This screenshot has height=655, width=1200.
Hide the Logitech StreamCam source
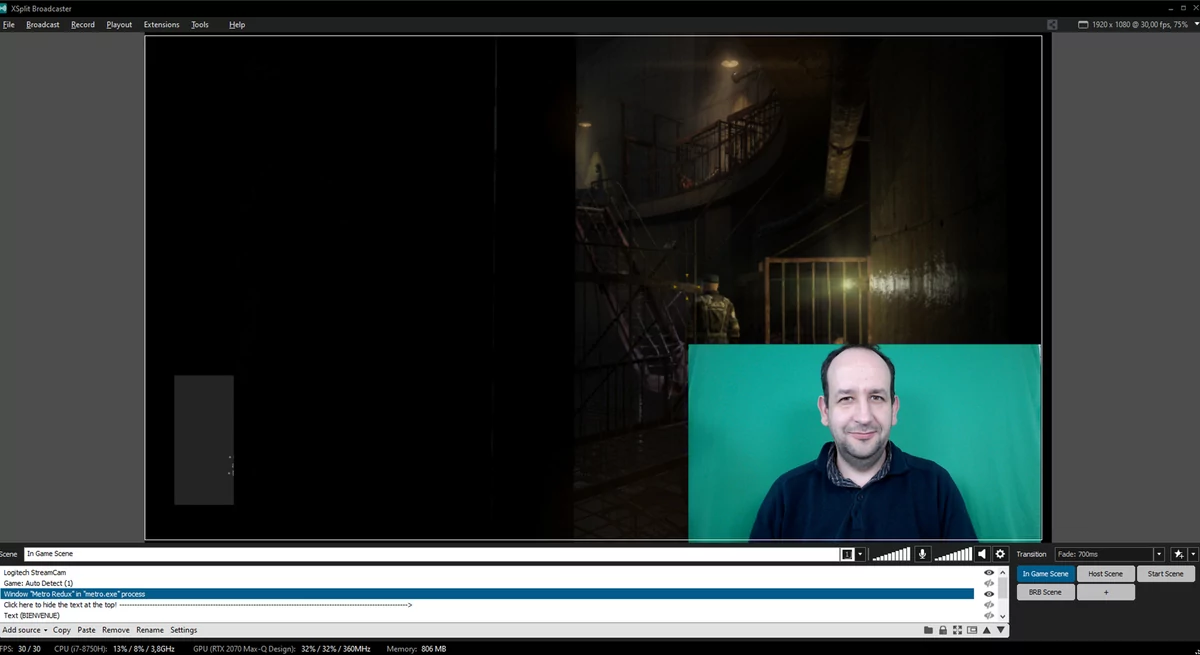pos(989,573)
